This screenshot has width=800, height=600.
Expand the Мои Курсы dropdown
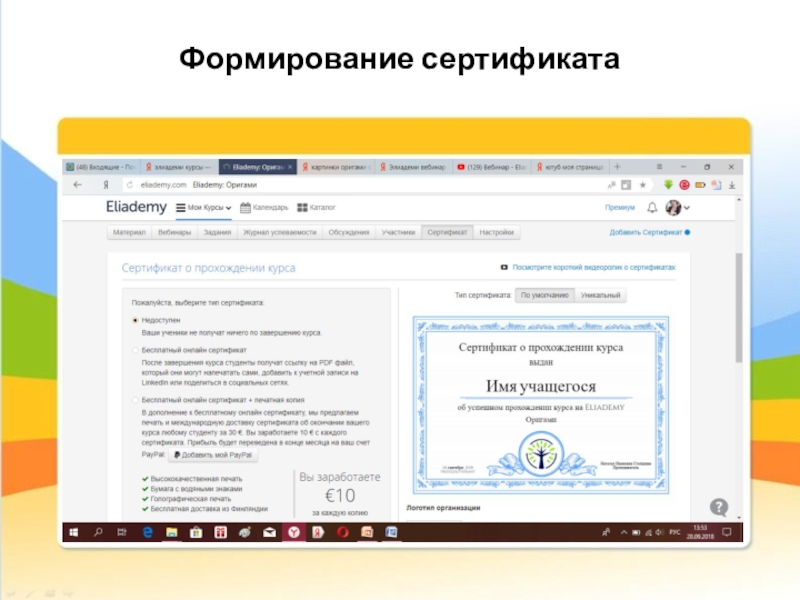click(204, 207)
